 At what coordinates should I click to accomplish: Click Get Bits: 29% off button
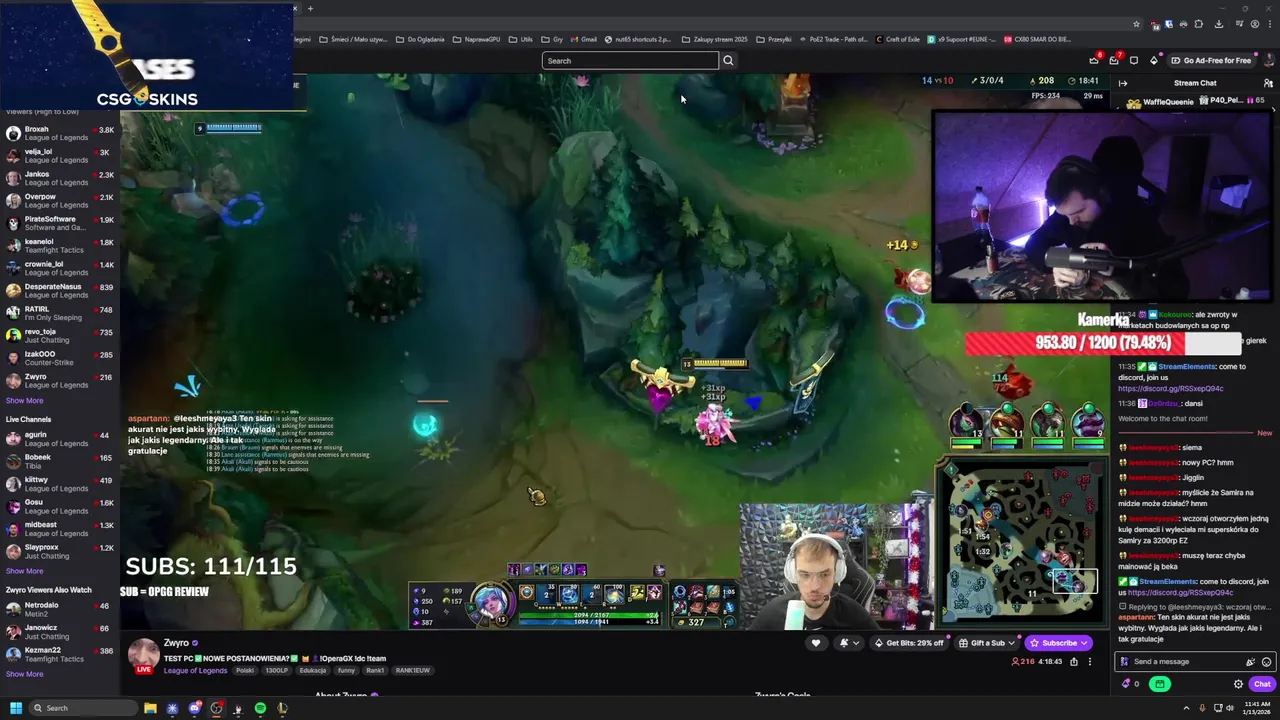click(909, 643)
